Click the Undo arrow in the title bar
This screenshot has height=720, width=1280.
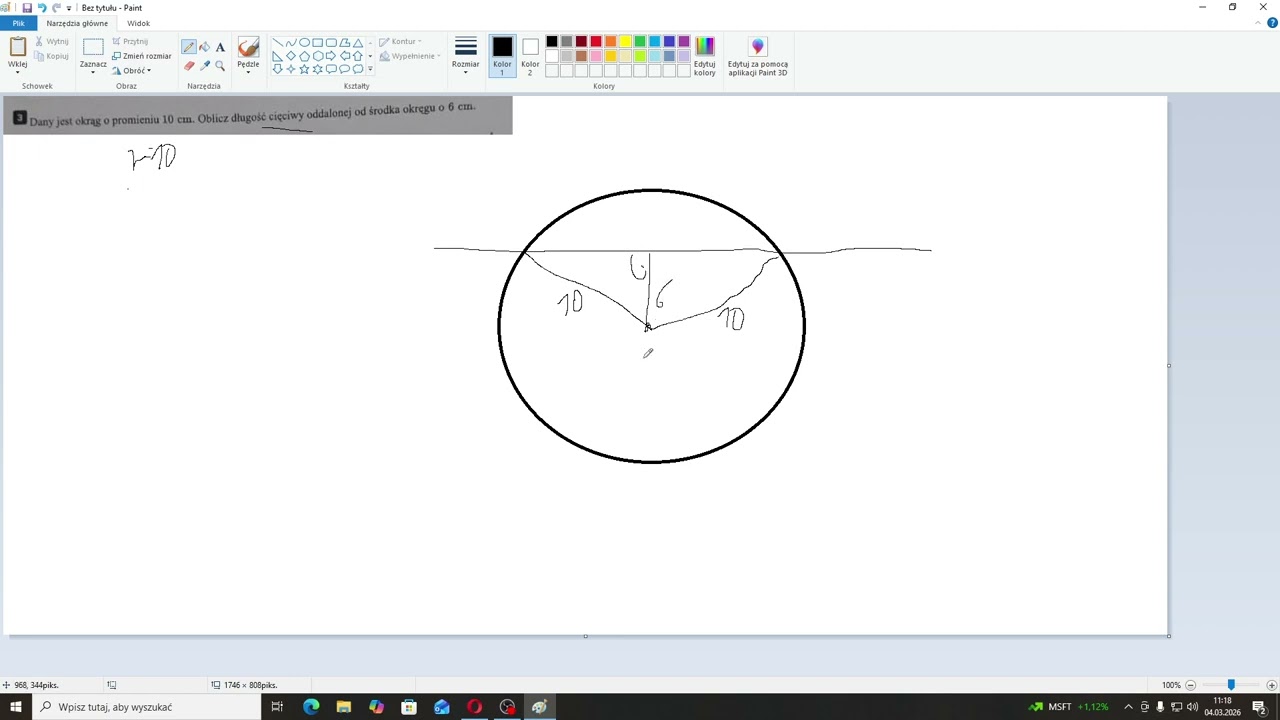[x=42, y=7]
